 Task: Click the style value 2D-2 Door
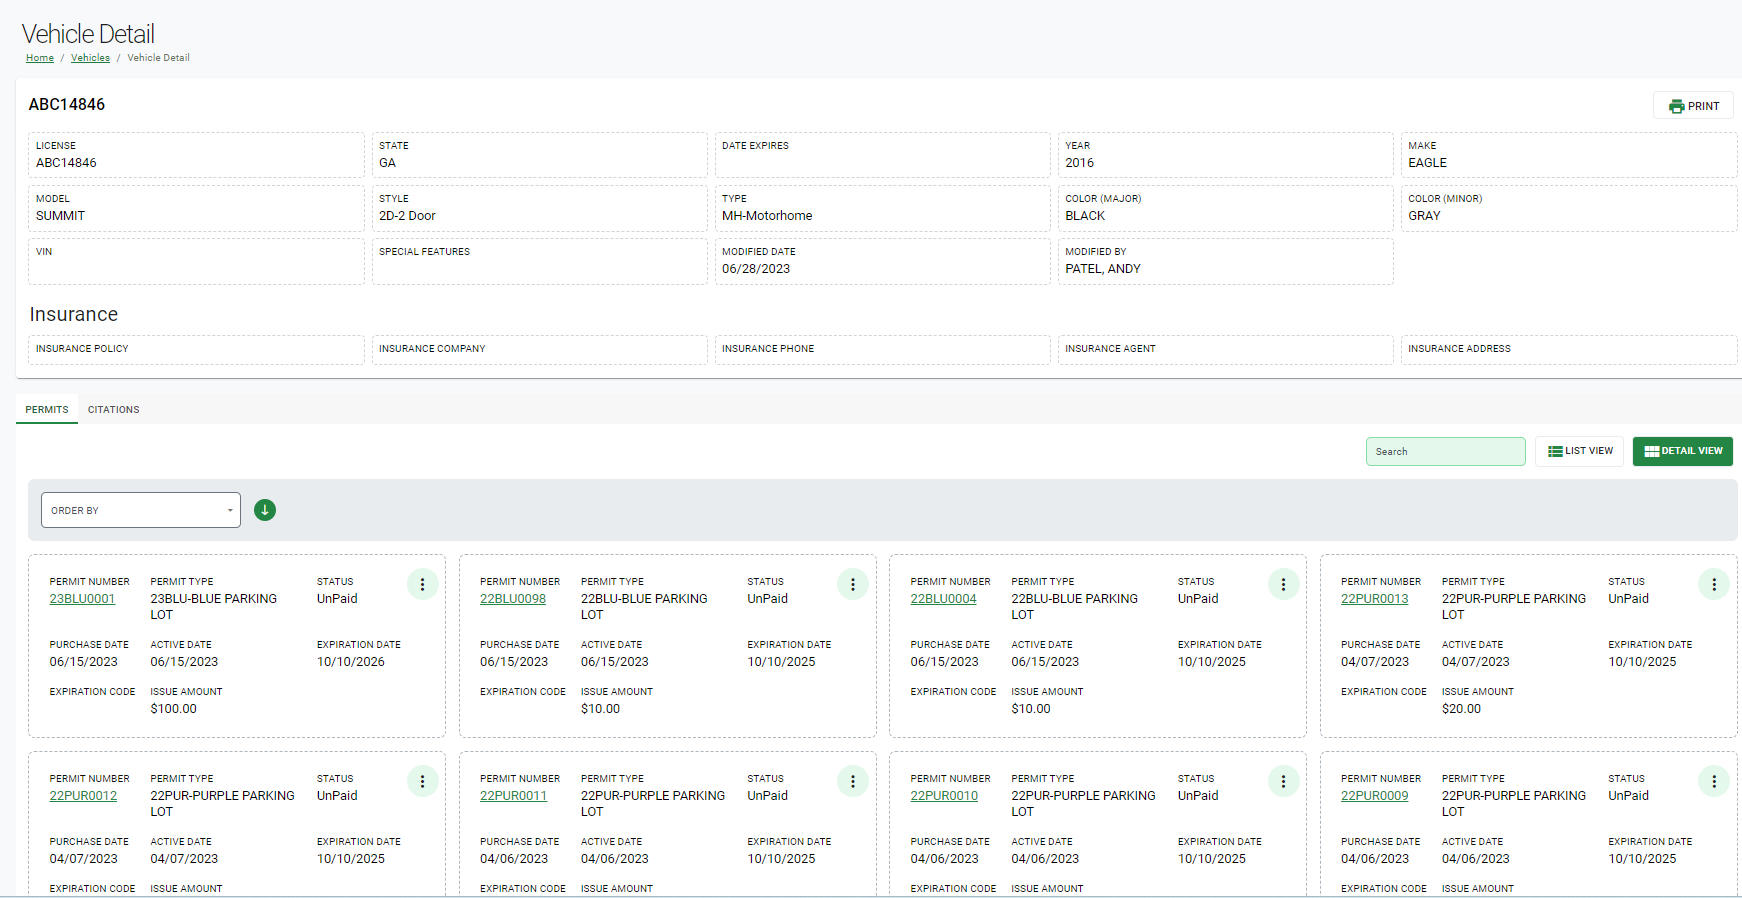point(407,216)
